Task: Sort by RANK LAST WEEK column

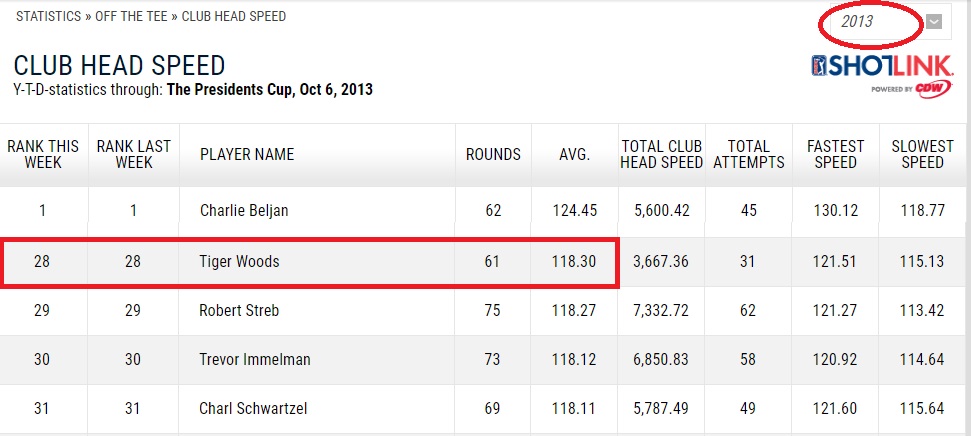Action: [x=134, y=154]
